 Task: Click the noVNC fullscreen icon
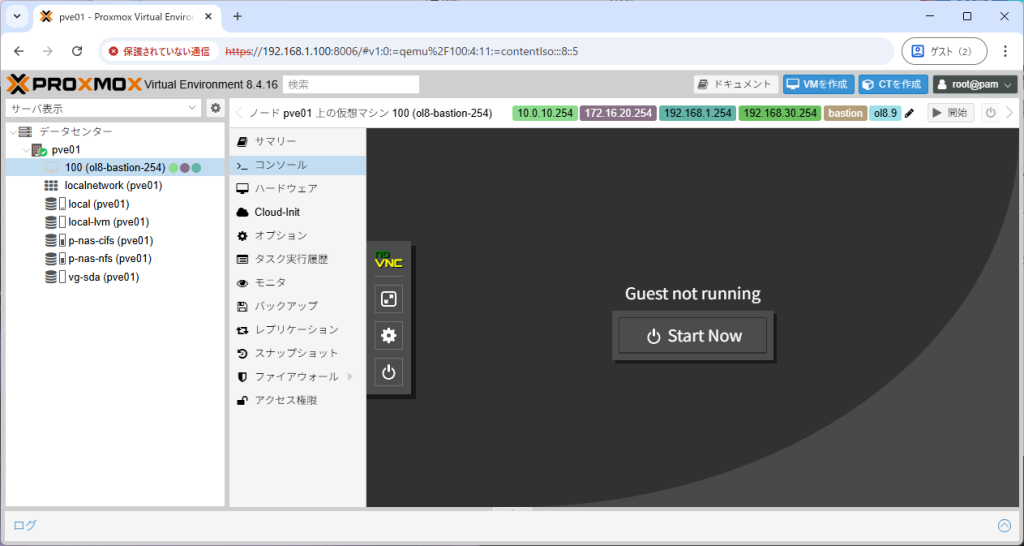[389, 298]
